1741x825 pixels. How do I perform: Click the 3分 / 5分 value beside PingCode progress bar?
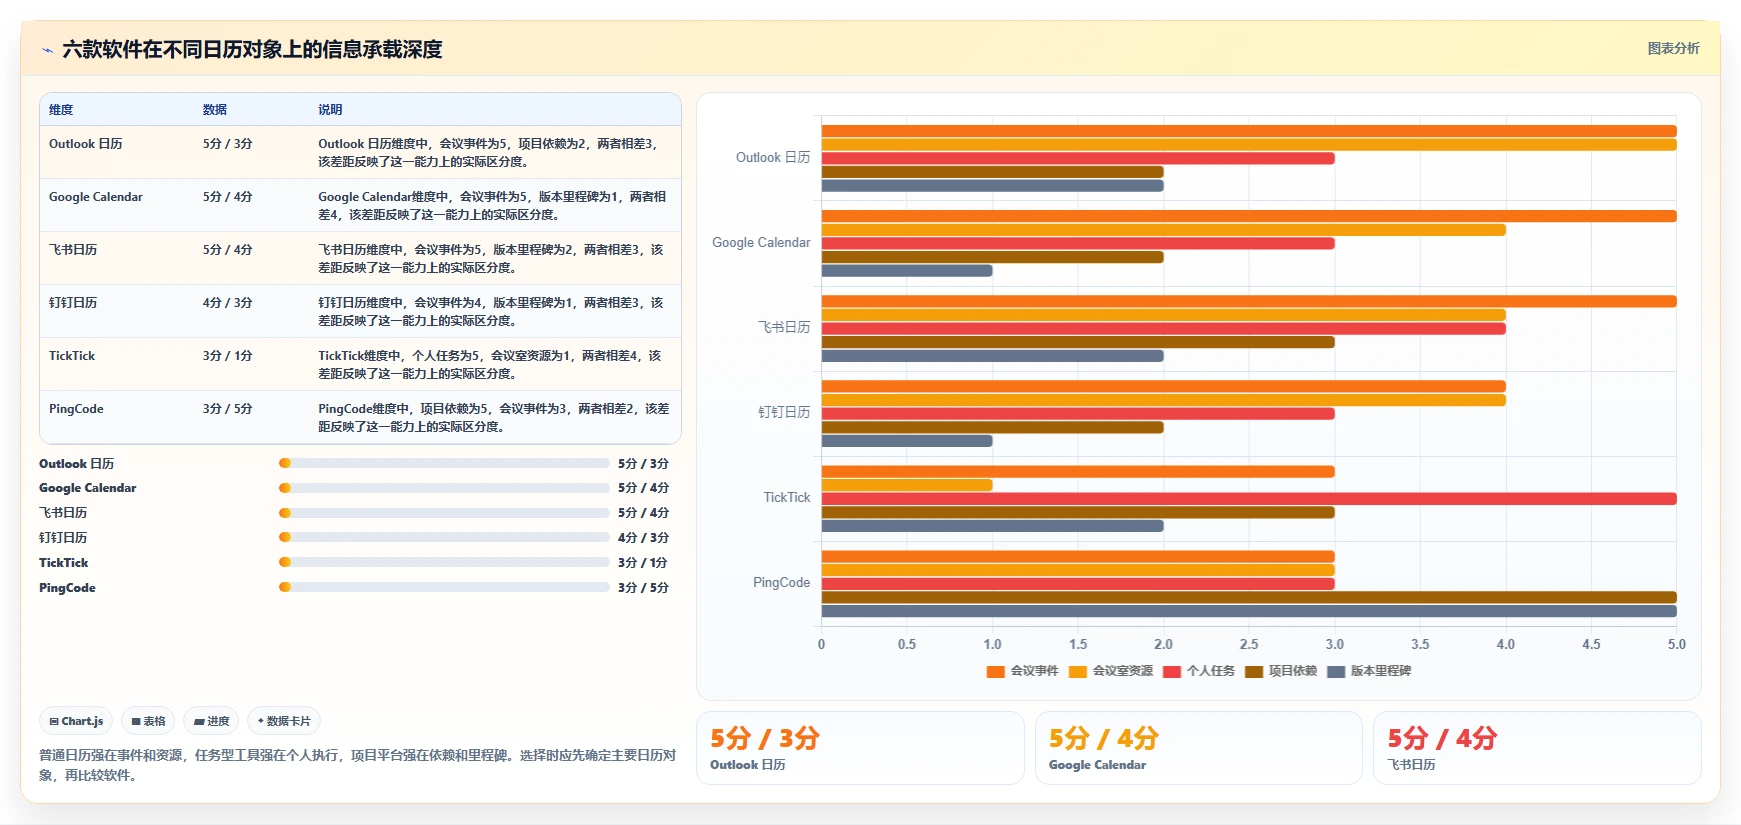tap(643, 588)
